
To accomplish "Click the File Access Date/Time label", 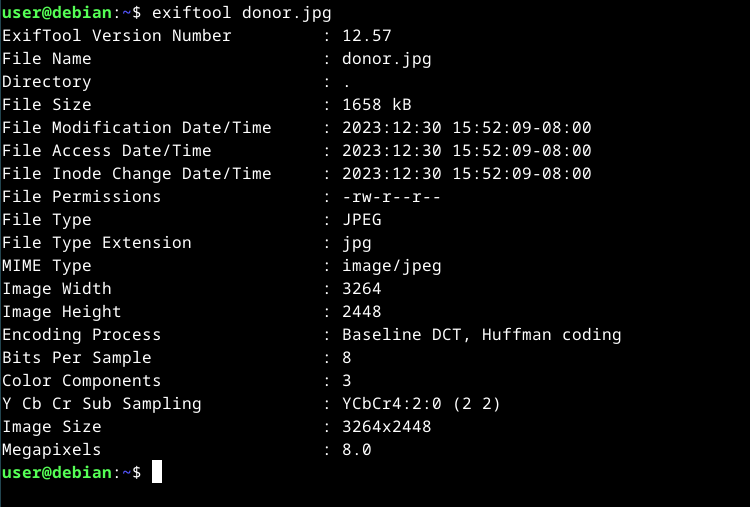I will 106,151.
